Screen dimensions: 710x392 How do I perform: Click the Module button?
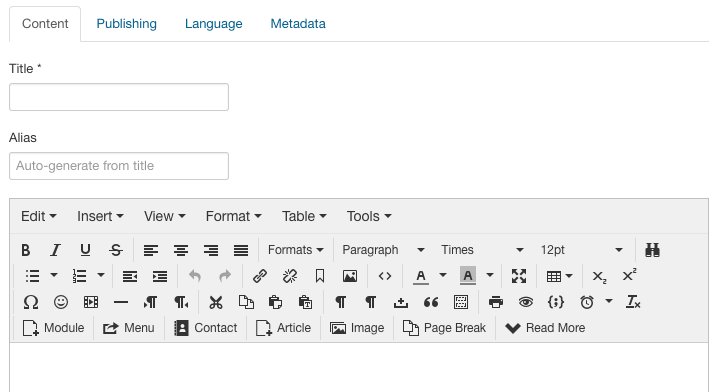click(x=53, y=328)
